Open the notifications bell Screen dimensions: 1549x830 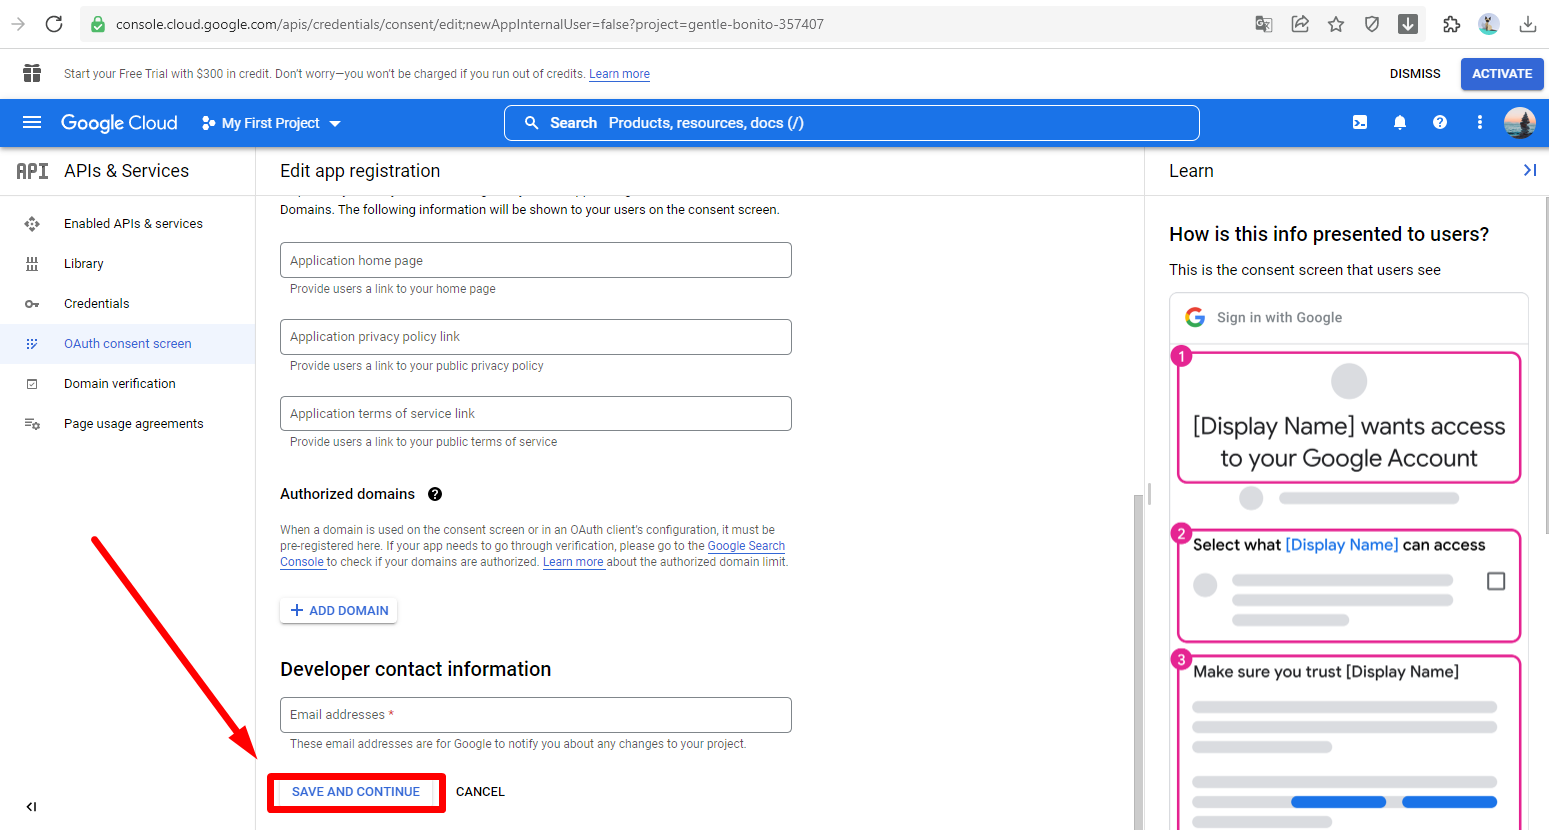[1400, 123]
